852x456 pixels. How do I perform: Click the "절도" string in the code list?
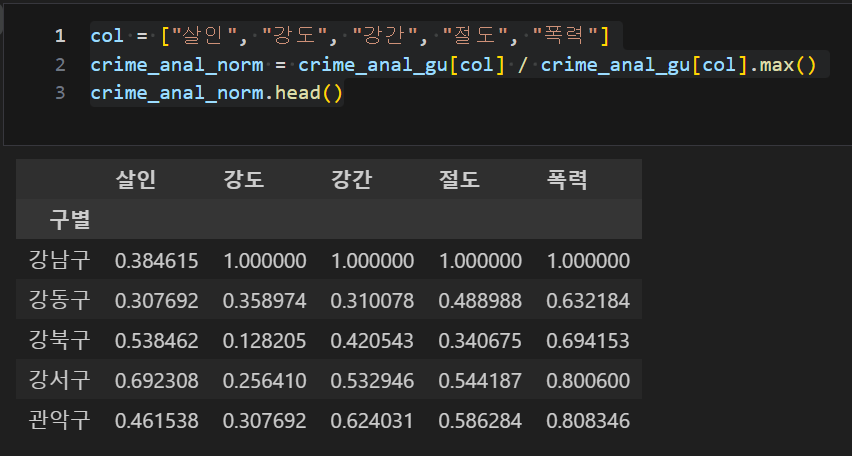[x=474, y=36]
